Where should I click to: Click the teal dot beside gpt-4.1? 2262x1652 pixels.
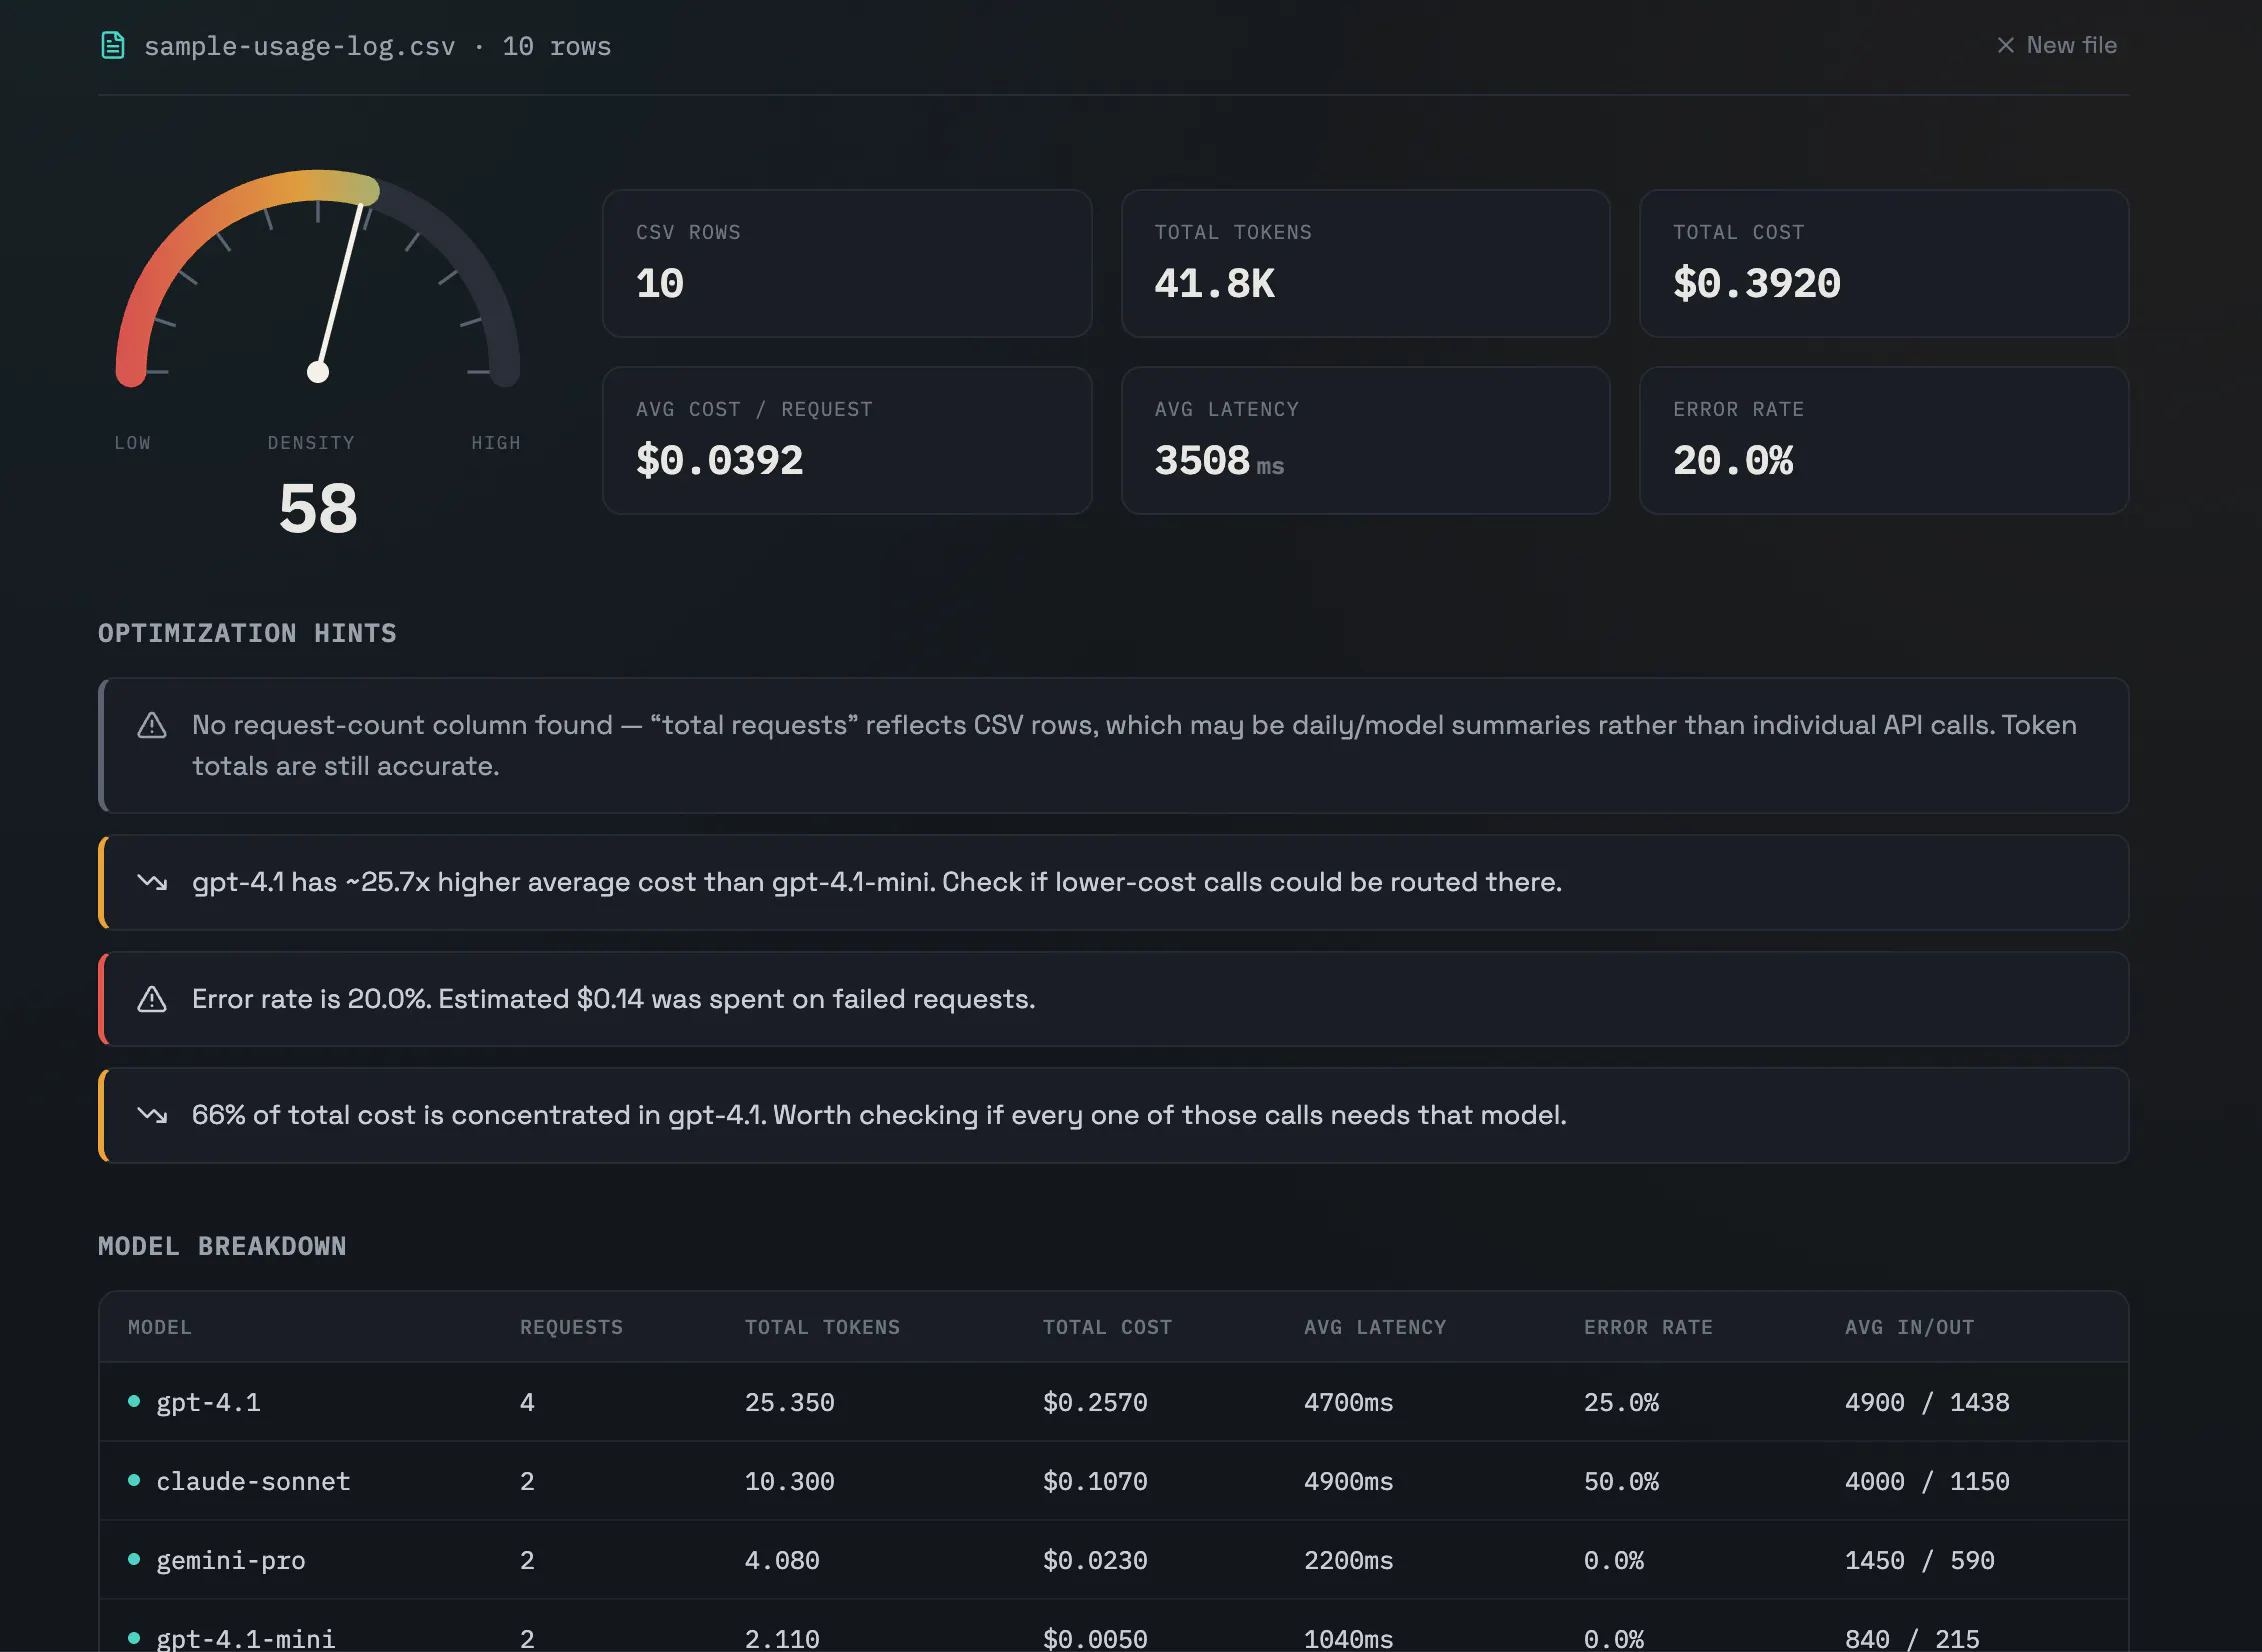(134, 1401)
